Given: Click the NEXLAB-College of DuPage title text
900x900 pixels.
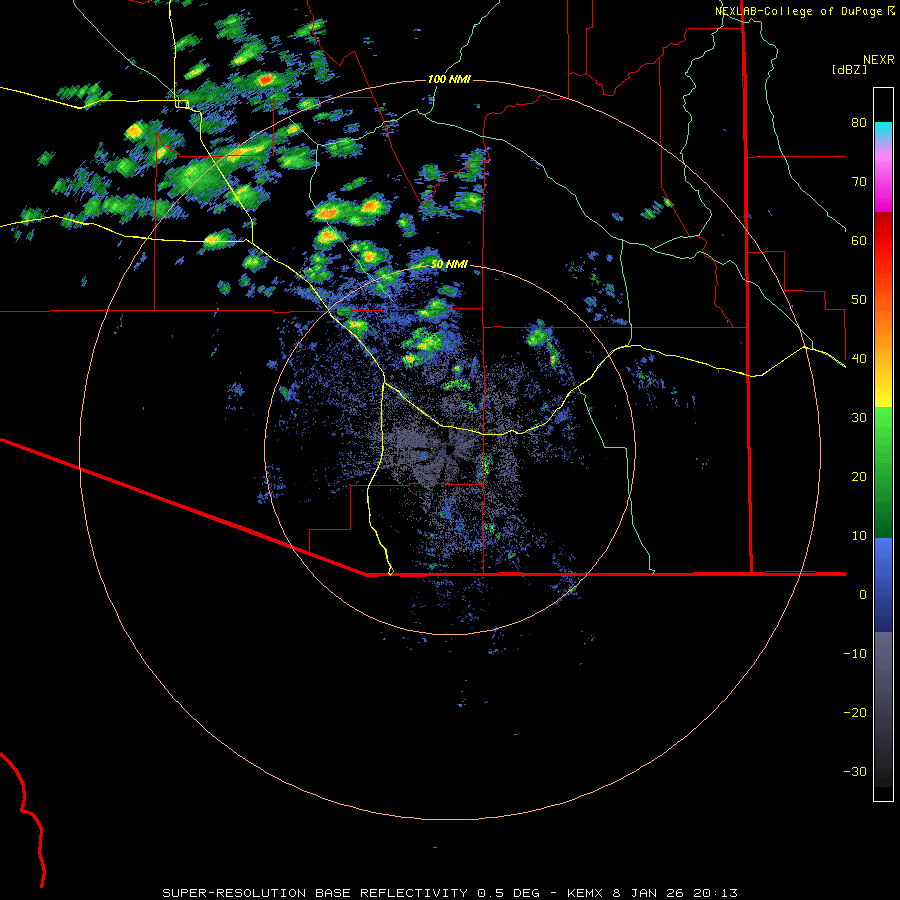Looking at the screenshot, I should click(798, 11).
